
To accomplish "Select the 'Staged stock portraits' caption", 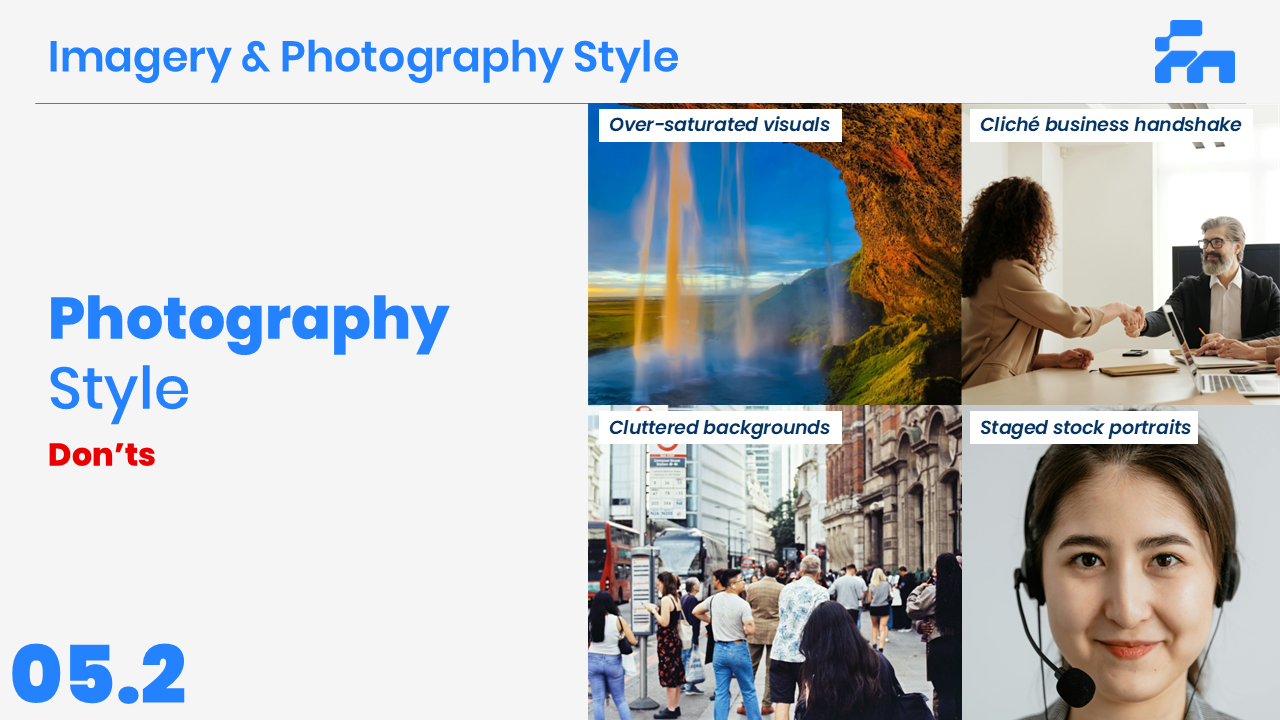I will coord(1085,428).
